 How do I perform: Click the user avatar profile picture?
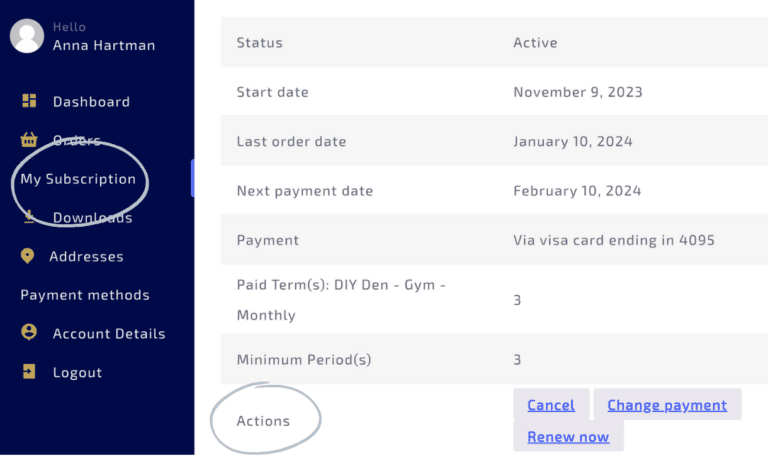27,36
